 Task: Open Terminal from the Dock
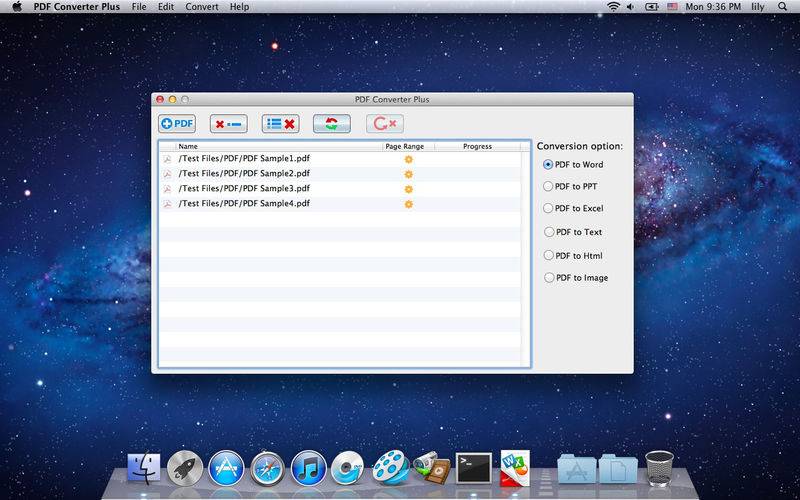(473, 468)
